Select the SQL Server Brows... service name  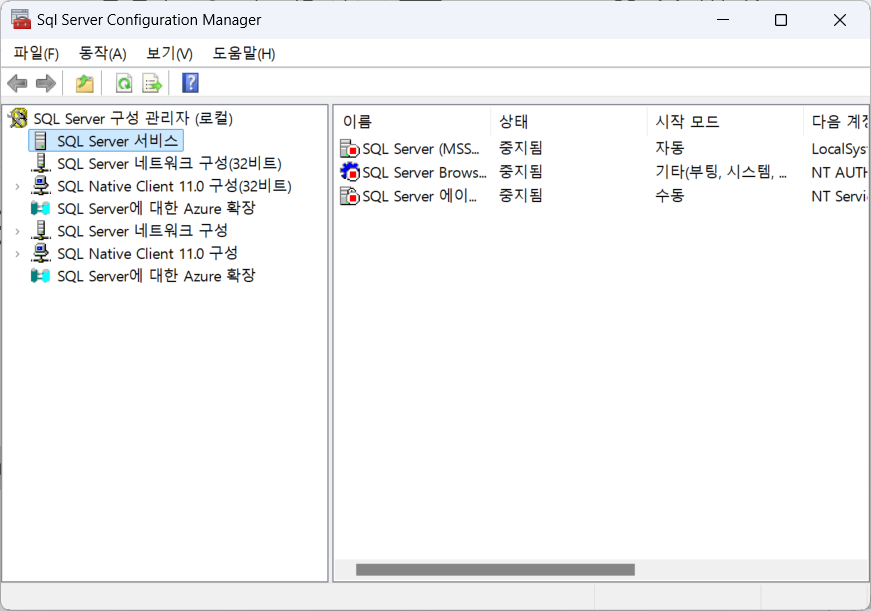pos(424,173)
